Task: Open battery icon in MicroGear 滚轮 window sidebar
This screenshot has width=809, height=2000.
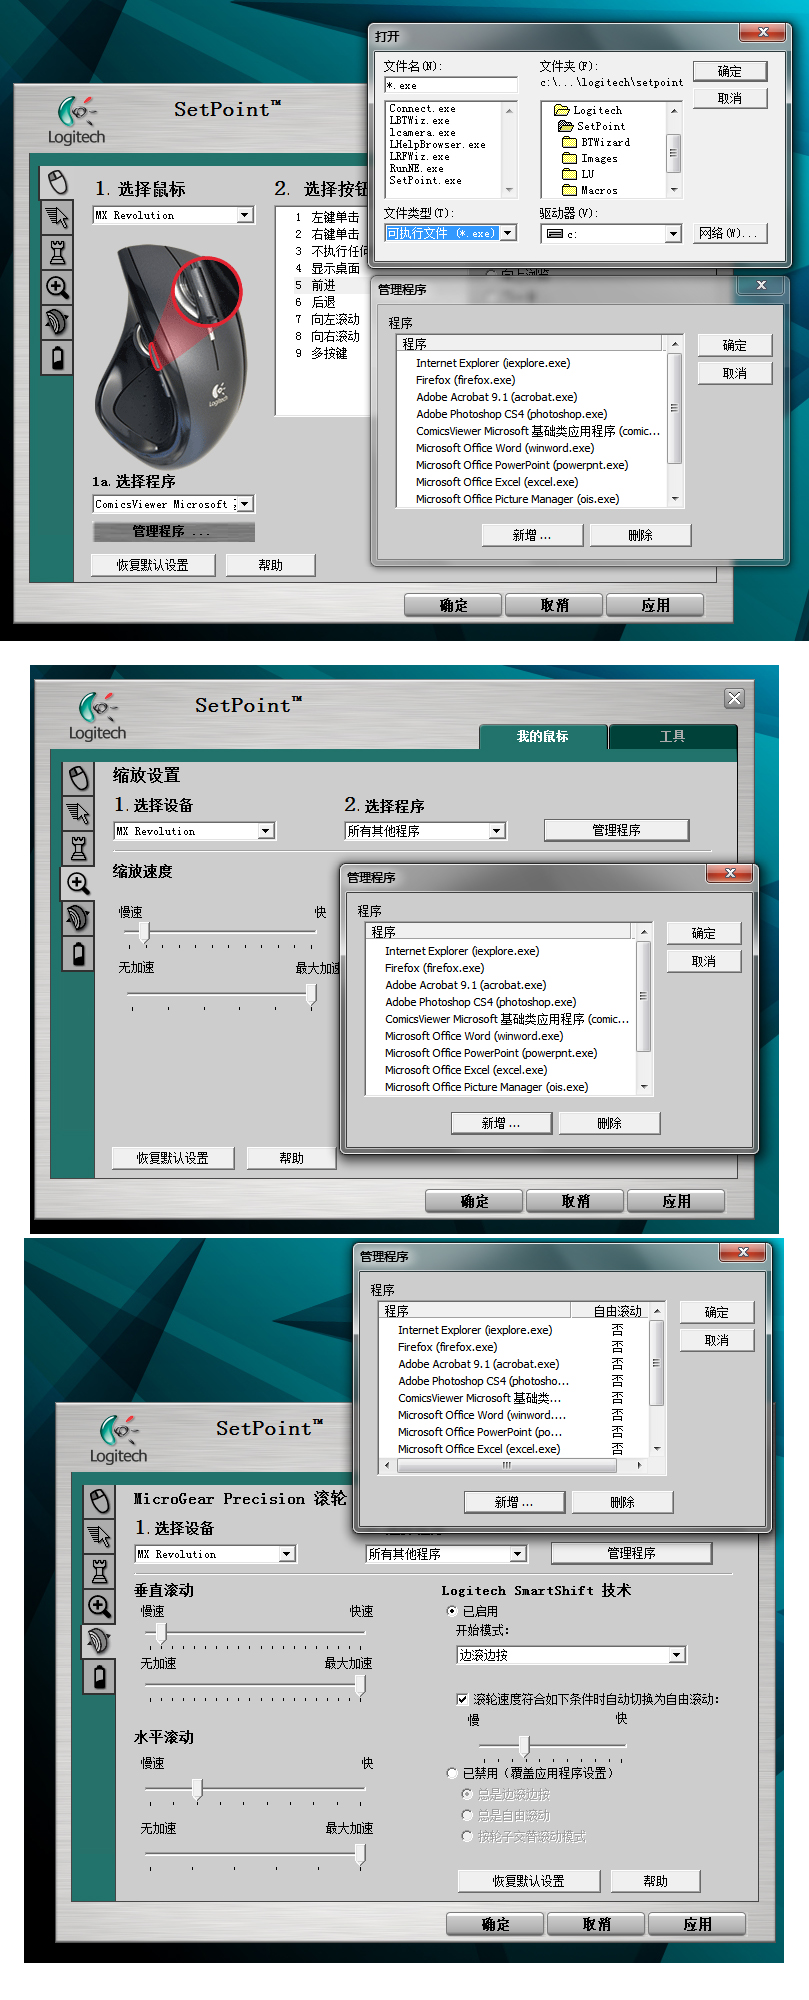Action: tap(100, 1676)
